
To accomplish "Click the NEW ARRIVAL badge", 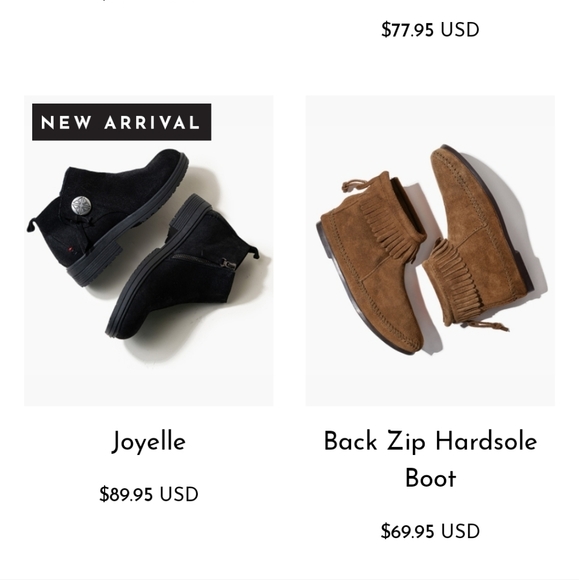I will [122, 122].
